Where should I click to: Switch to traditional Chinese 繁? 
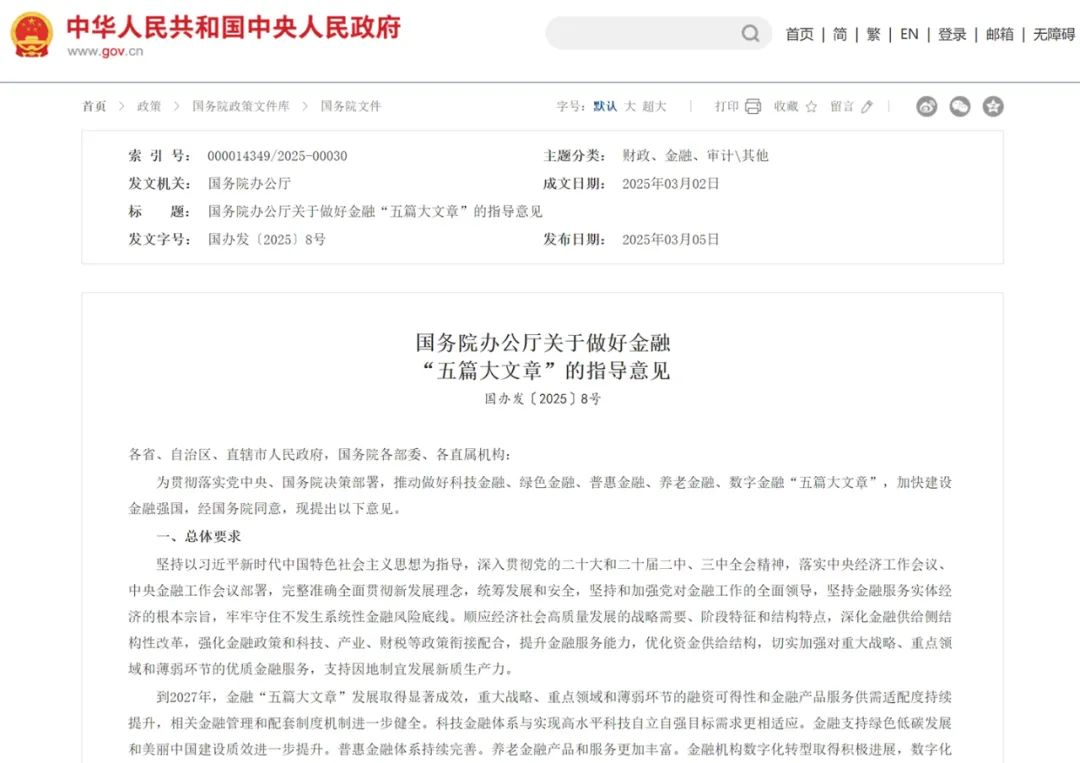coord(874,34)
